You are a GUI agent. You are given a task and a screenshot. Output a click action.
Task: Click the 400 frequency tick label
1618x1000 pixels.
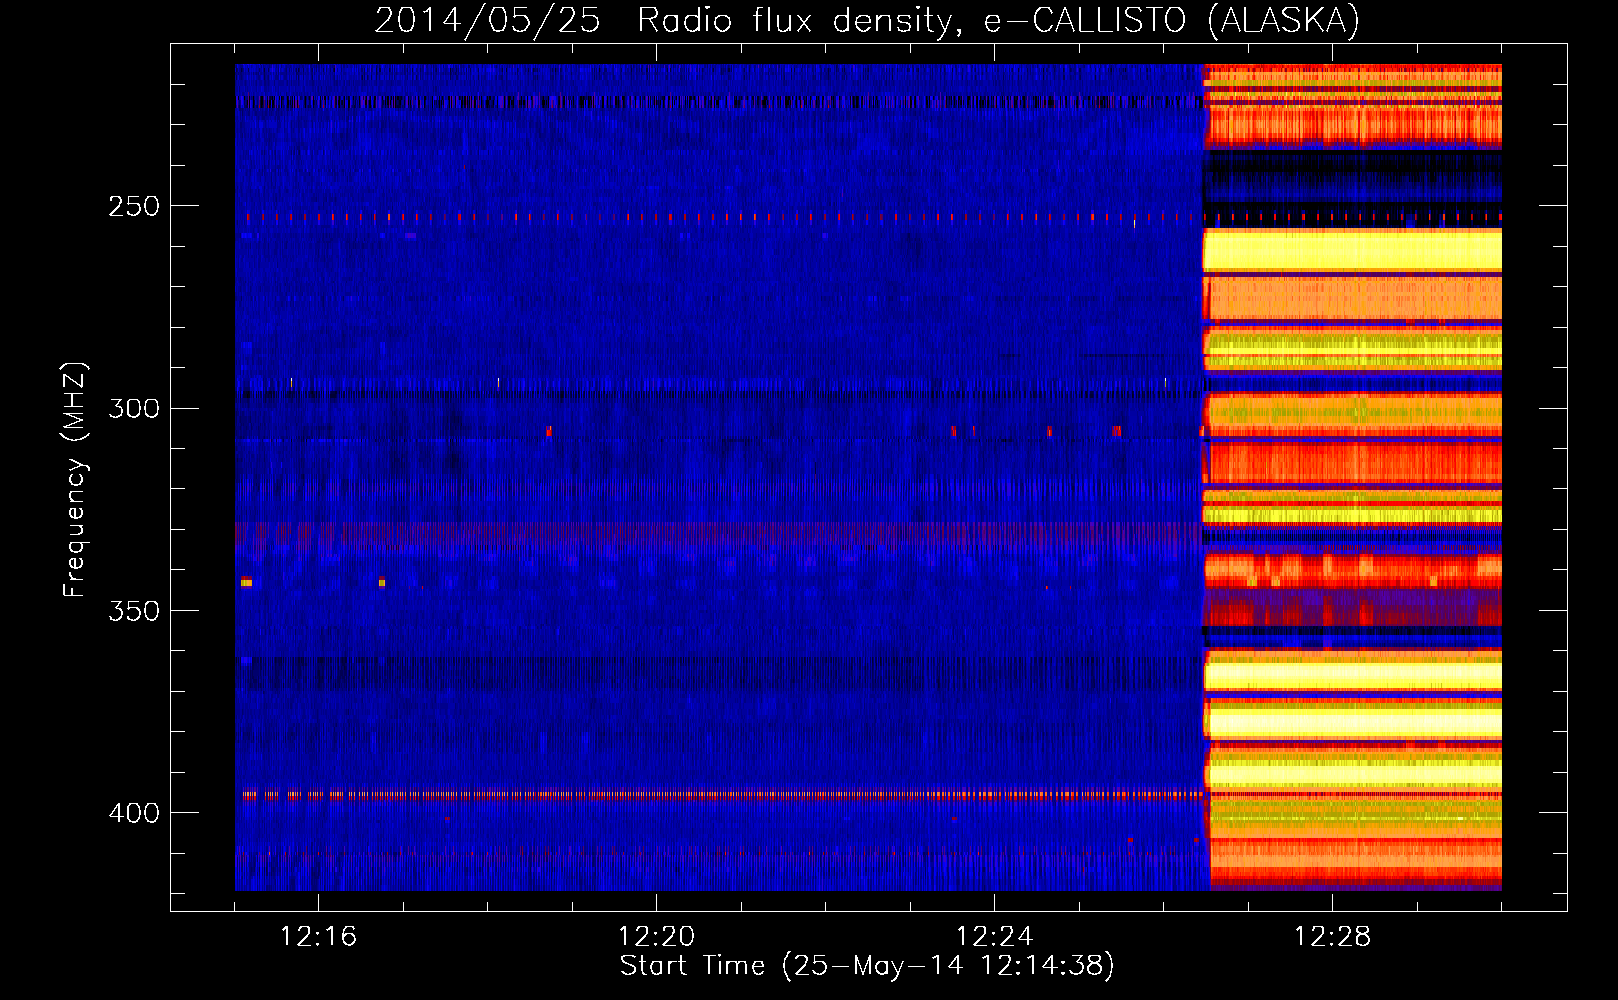point(134,813)
